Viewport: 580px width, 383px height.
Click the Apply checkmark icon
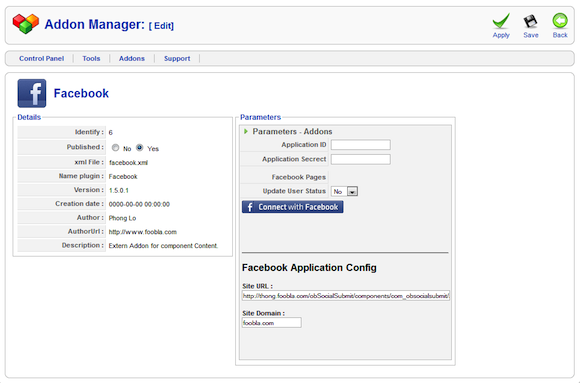(x=501, y=21)
